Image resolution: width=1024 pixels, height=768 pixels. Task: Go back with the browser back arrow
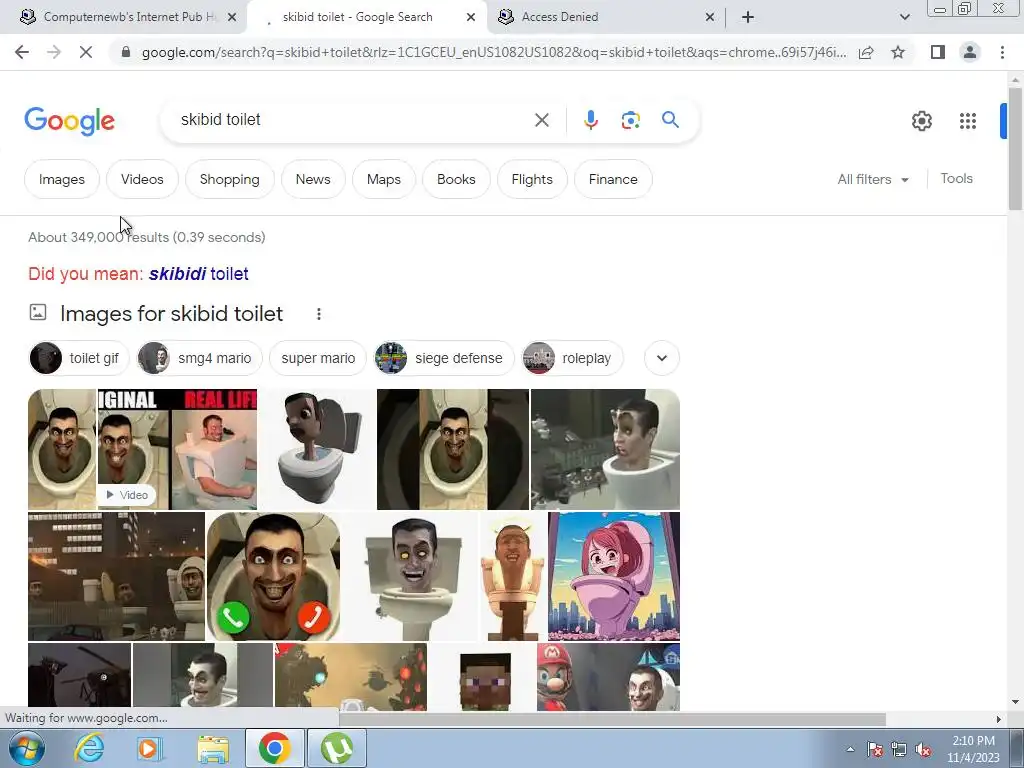point(22,52)
